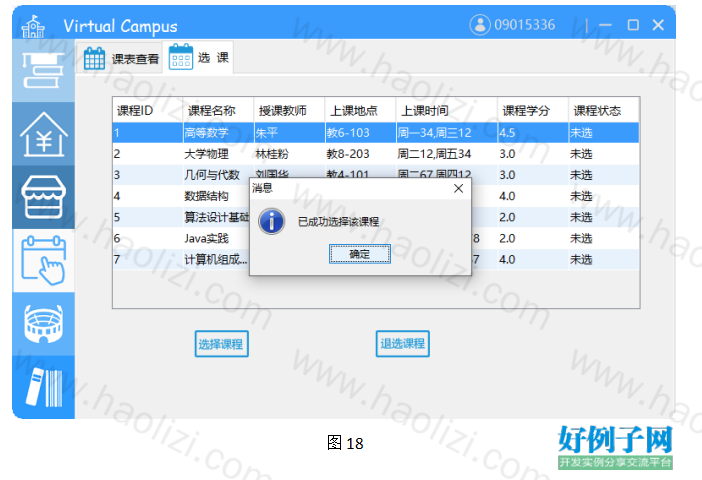702x480 pixels.
Task: Select the 几何与代数 course row
Action: coord(376,175)
